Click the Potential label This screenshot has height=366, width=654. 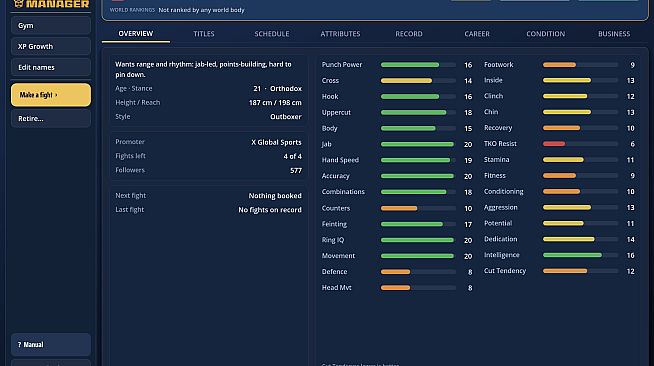[x=498, y=223]
